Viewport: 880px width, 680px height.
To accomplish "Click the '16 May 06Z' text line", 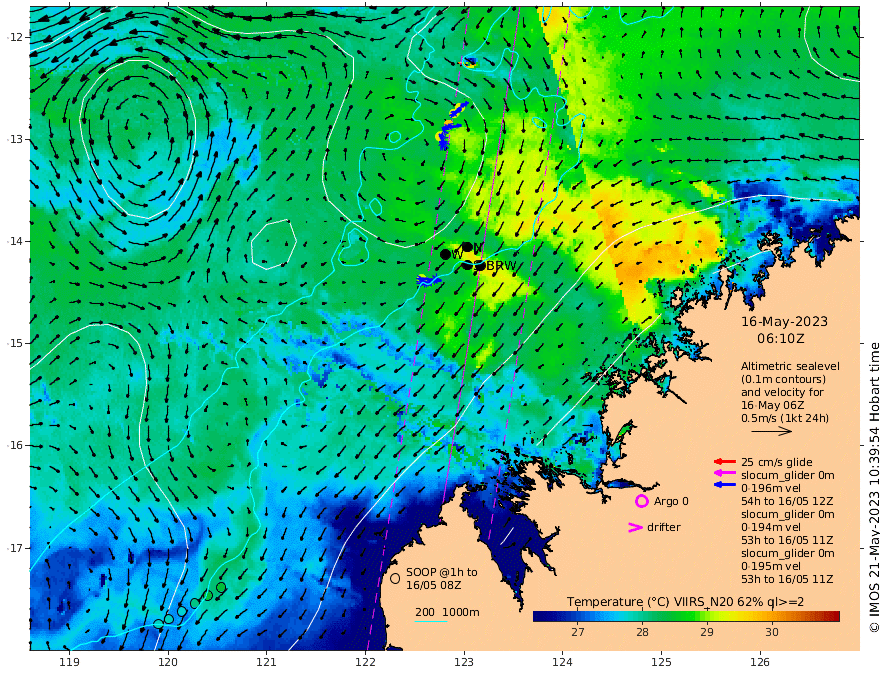I will [772, 405].
